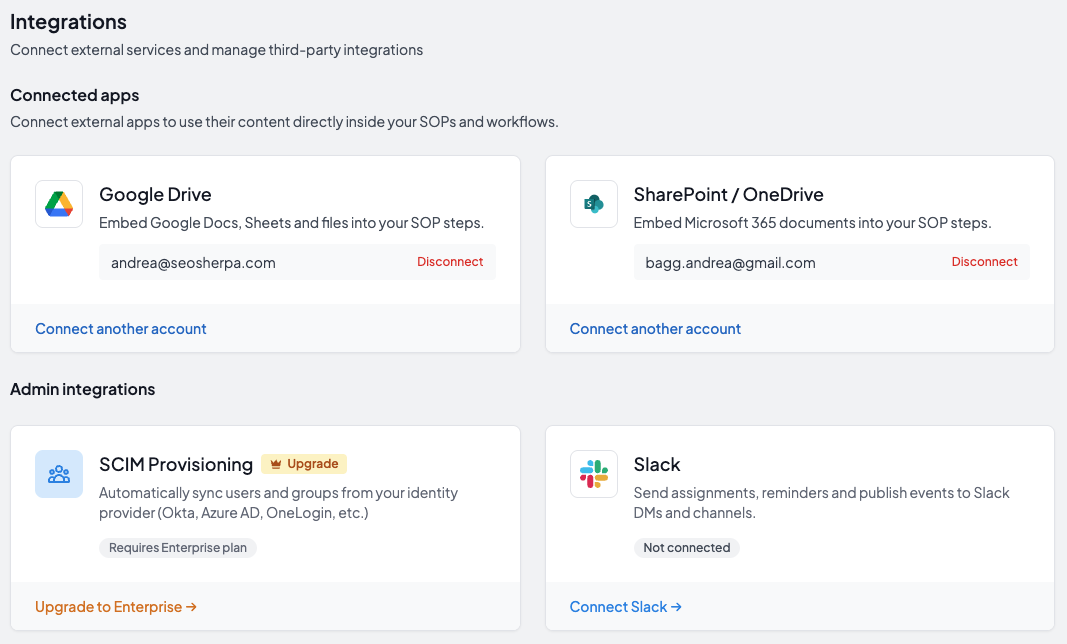Click the Integrations page heading
1067x644 pixels.
tap(68, 22)
